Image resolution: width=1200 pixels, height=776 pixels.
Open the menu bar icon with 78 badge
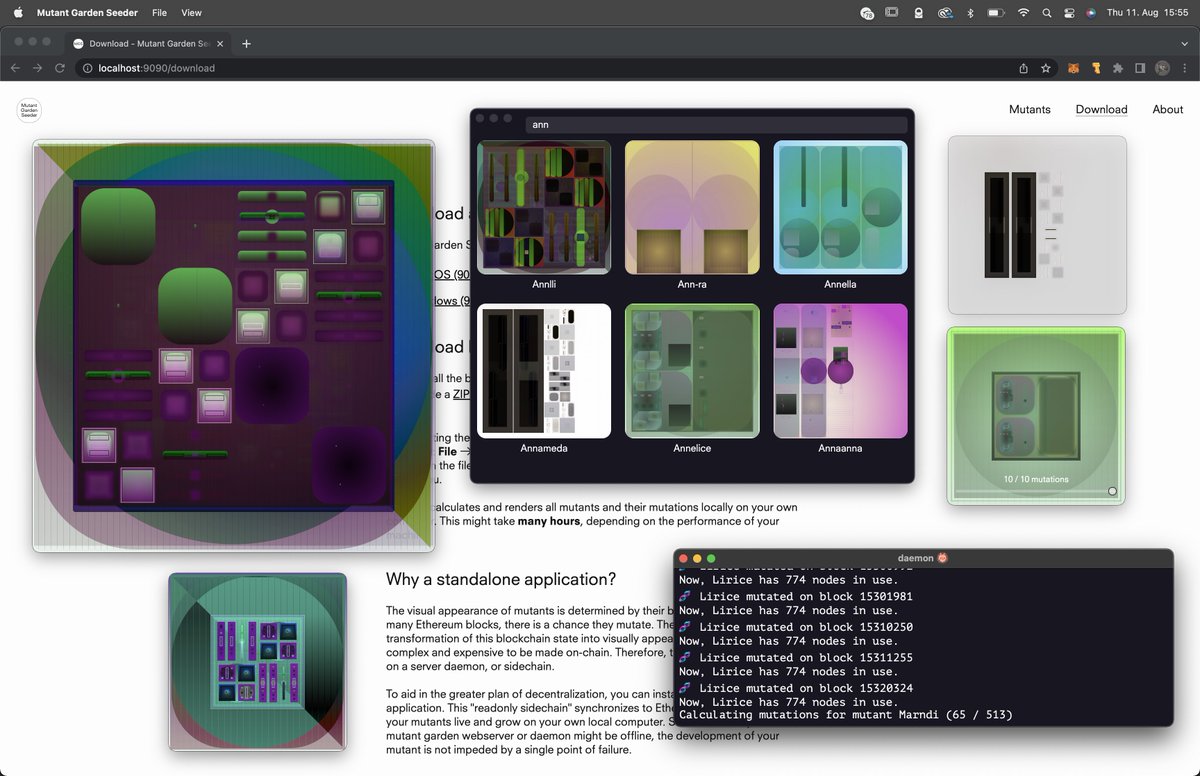pyautogui.click(x=867, y=13)
